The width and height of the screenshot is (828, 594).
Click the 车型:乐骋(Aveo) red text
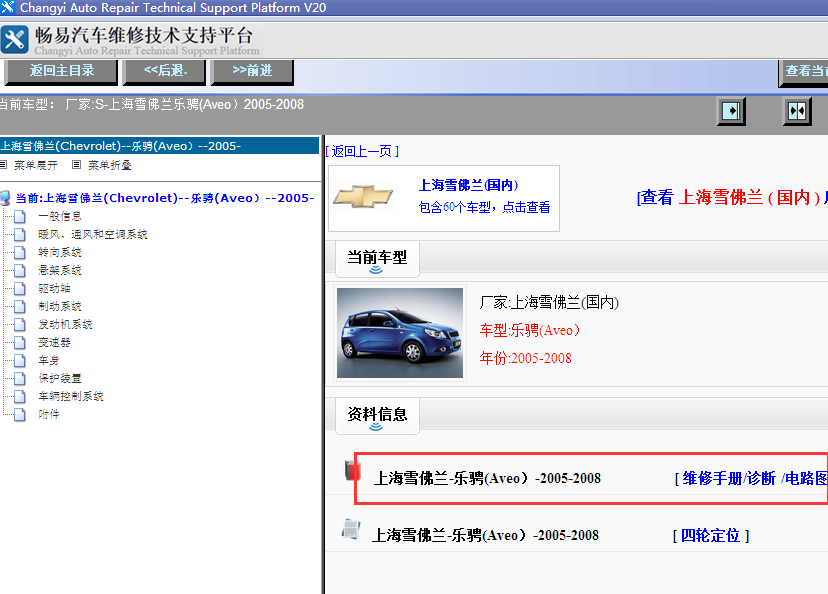530,331
